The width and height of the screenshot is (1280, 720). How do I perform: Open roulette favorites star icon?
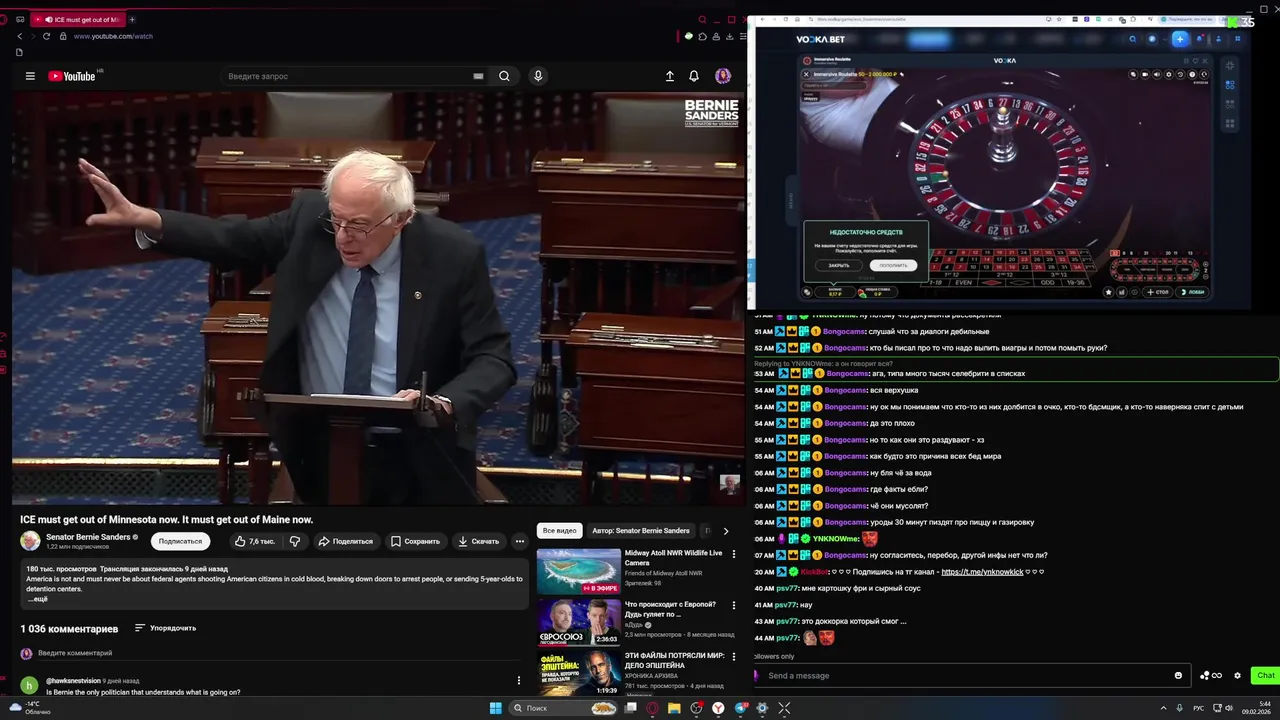pyautogui.click(x=1109, y=292)
